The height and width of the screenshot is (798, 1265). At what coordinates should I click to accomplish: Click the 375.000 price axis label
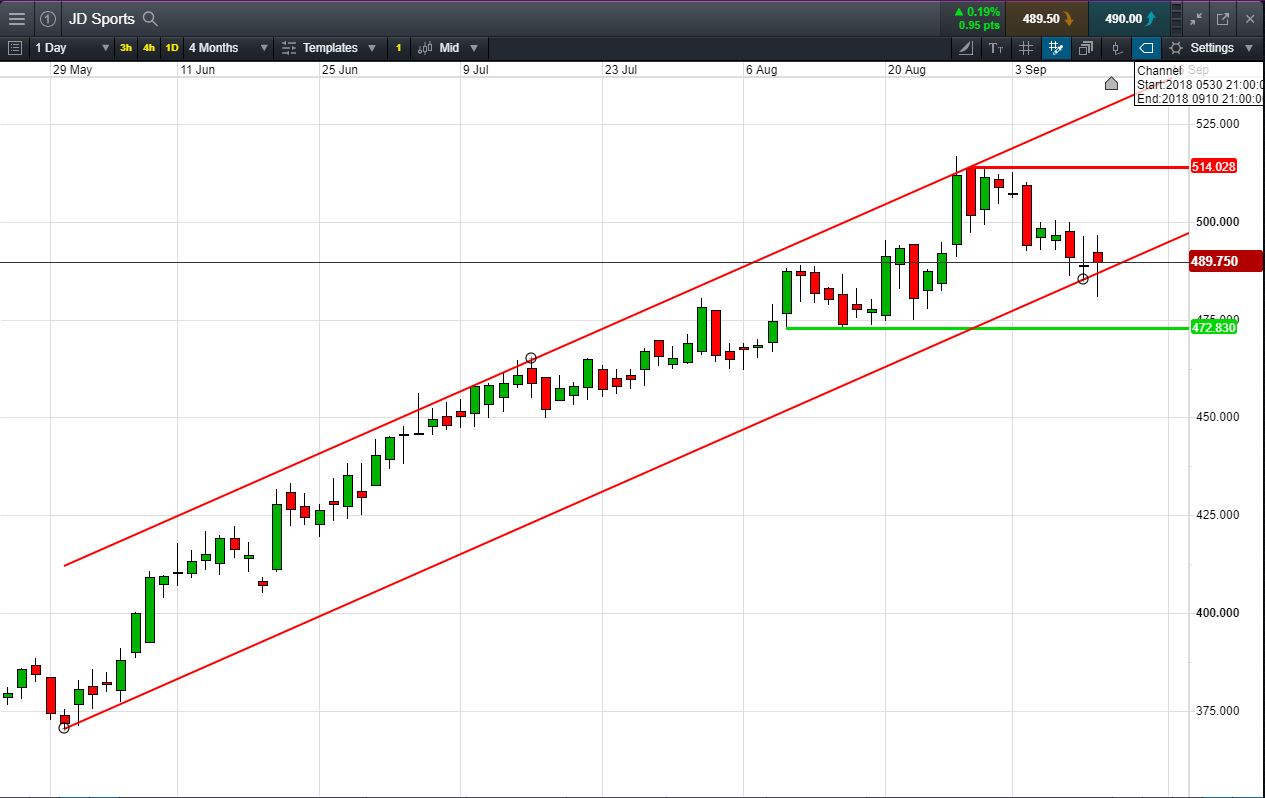coord(1217,711)
